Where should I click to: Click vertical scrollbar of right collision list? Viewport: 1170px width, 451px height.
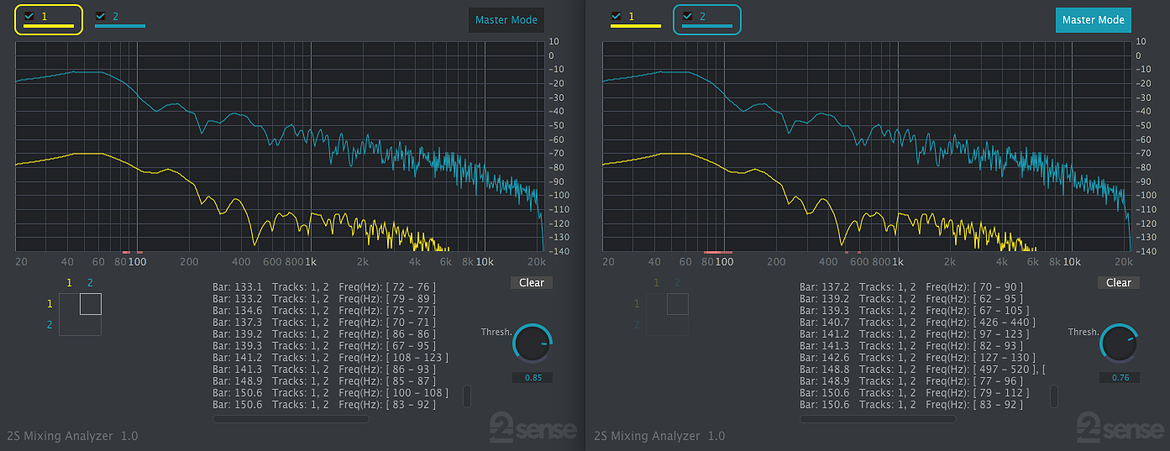1054,396
